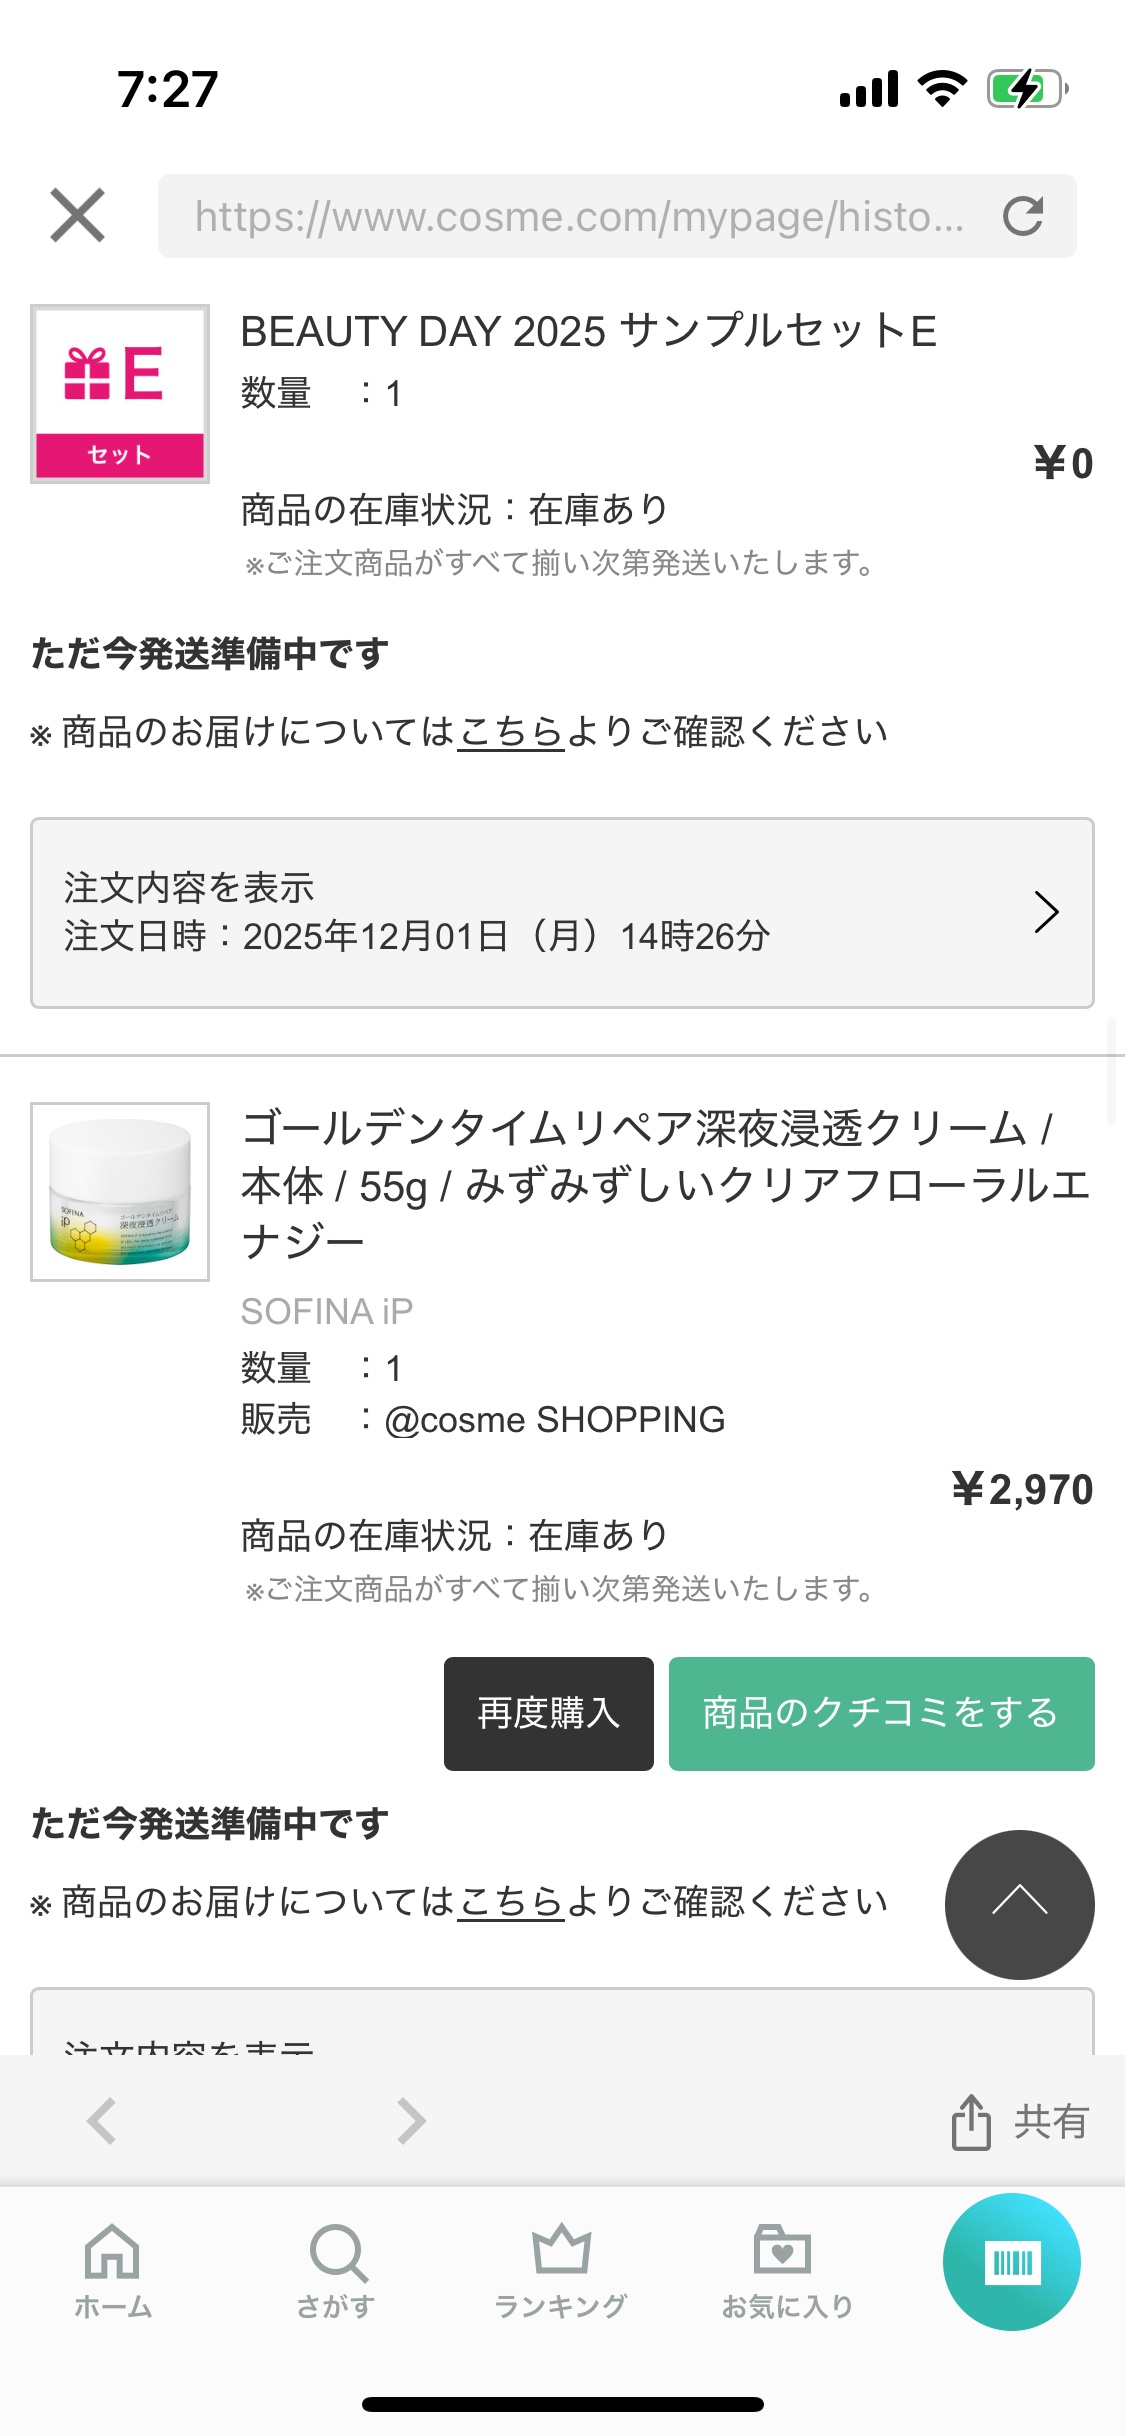Expand order details dated 2025年12月01日
Image resolution: width=1125 pixels, height=2436 pixels.
point(562,912)
